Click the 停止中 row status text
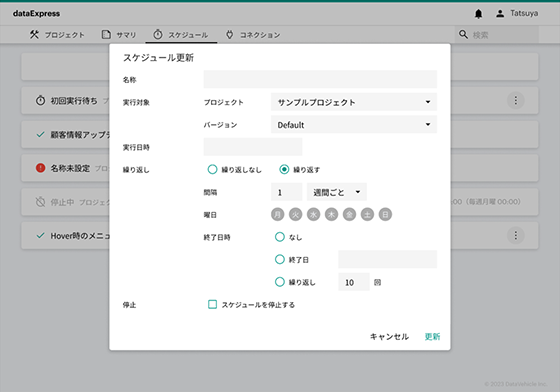 click(x=62, y=202)
